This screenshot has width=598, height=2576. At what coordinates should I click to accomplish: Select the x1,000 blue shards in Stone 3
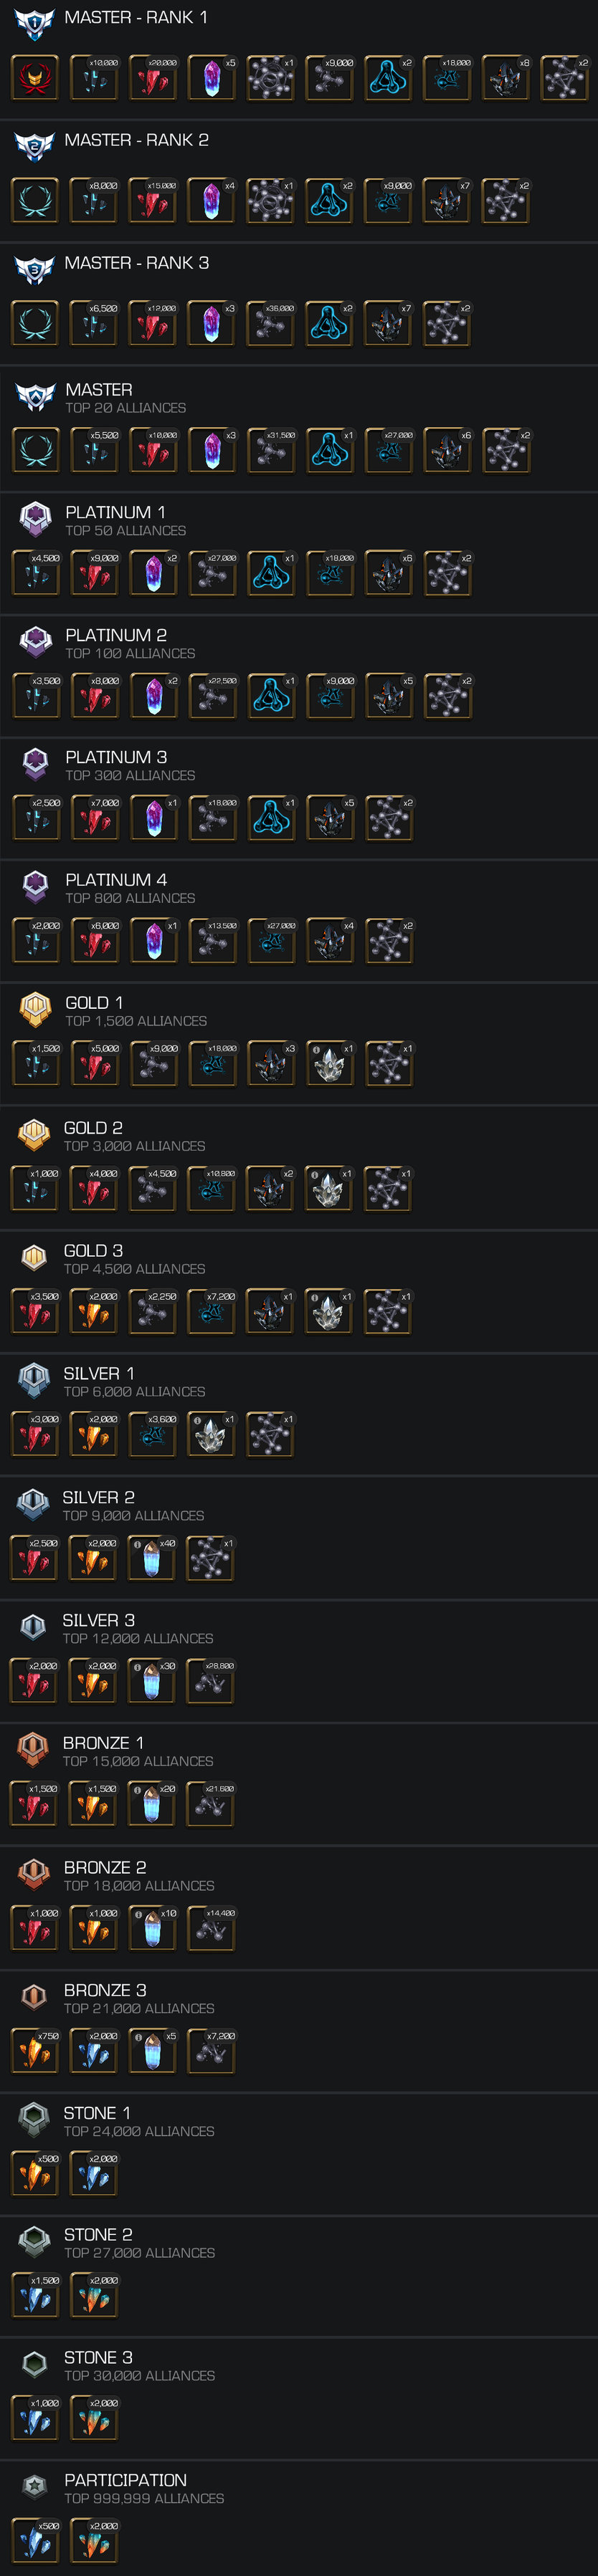[35, 2418]
